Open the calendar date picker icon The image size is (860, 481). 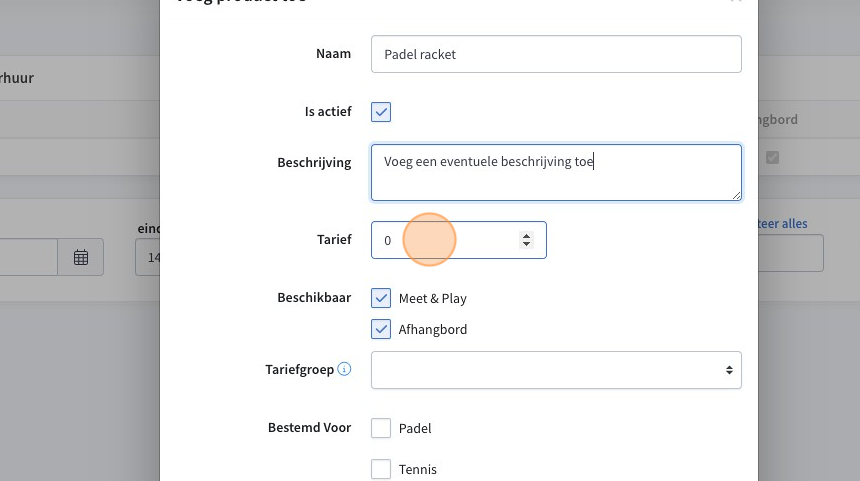81,257
